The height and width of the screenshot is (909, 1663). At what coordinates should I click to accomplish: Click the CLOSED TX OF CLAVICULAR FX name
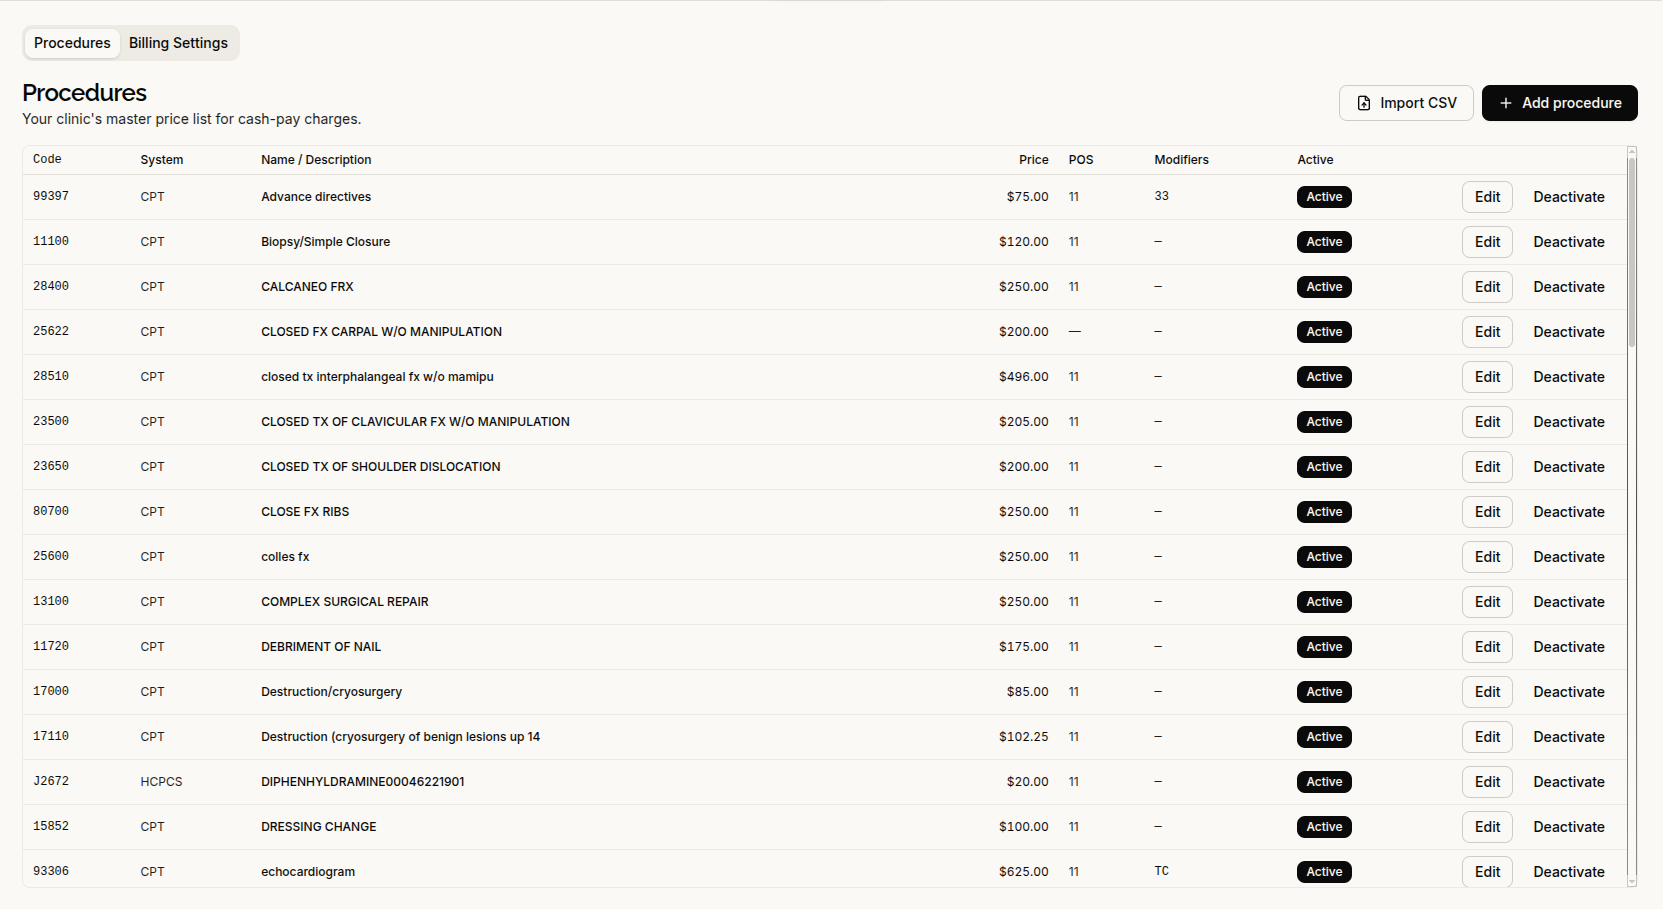pyautogui.click(x=415, y=422)
